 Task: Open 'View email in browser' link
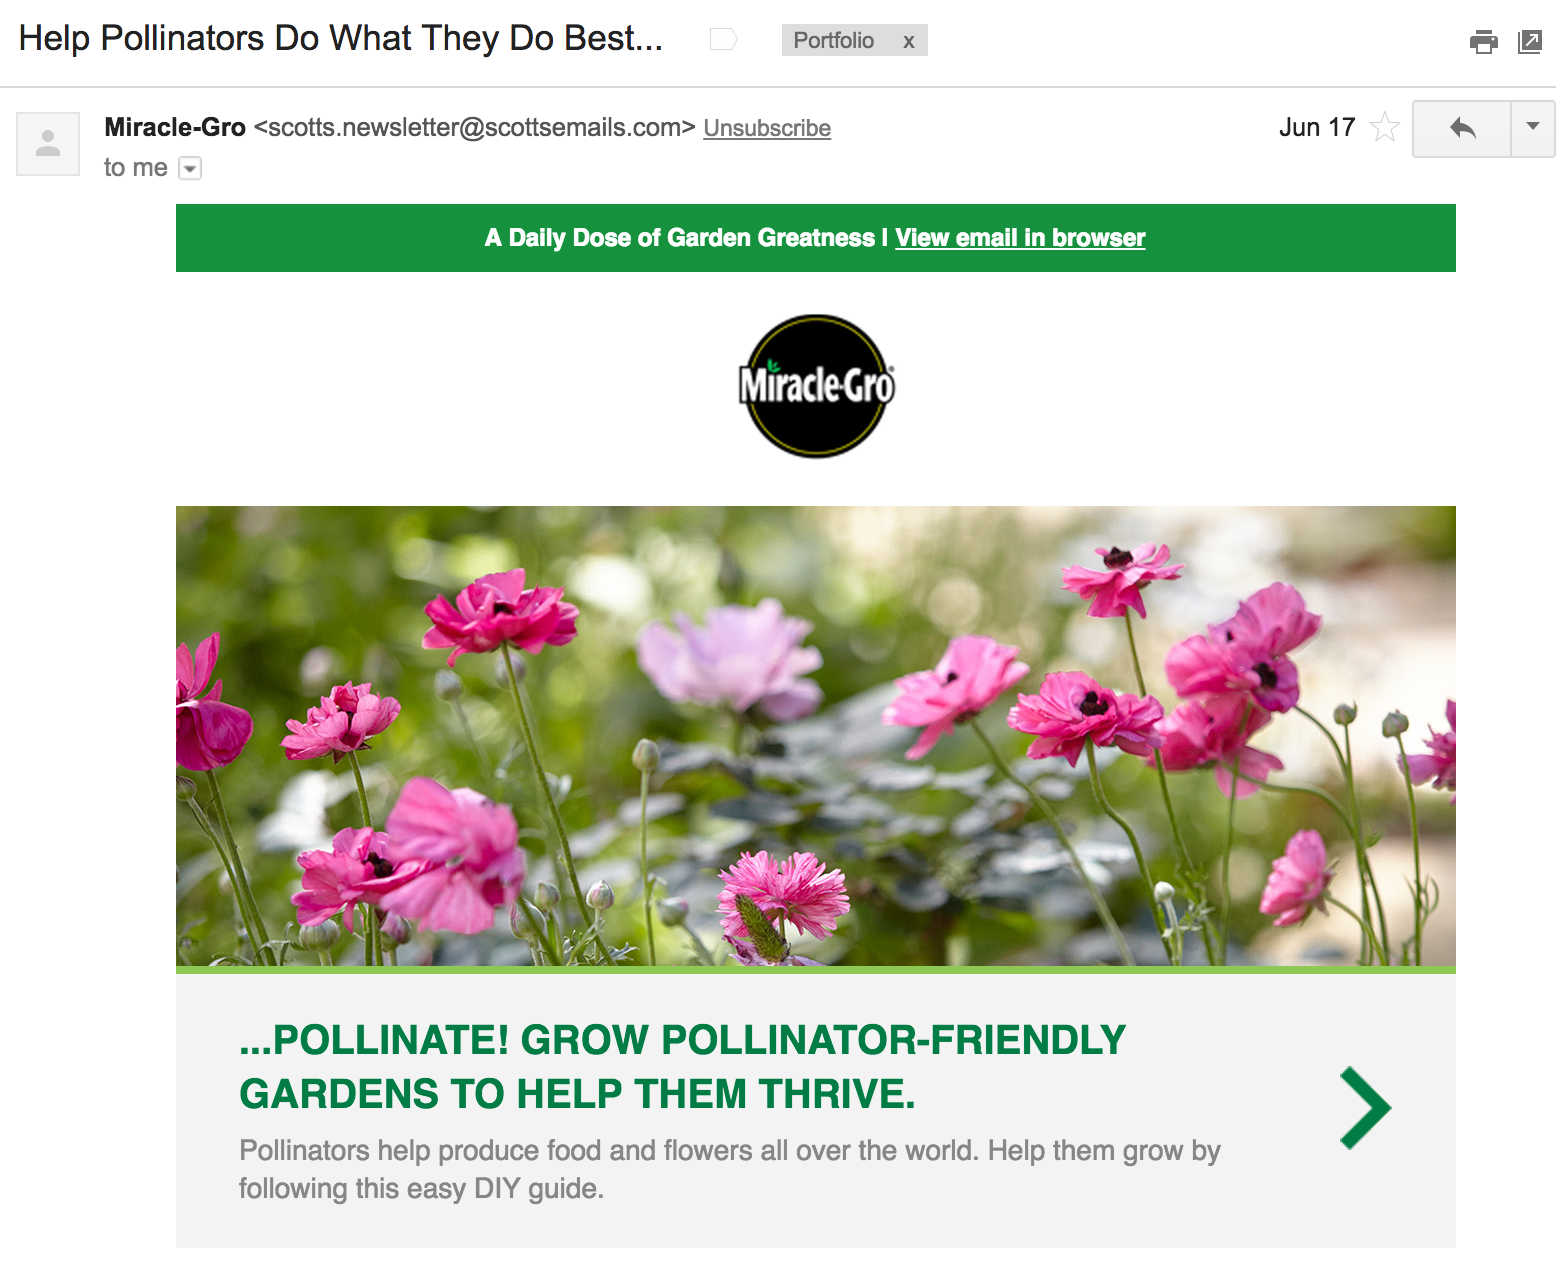tap(1020, 238)
